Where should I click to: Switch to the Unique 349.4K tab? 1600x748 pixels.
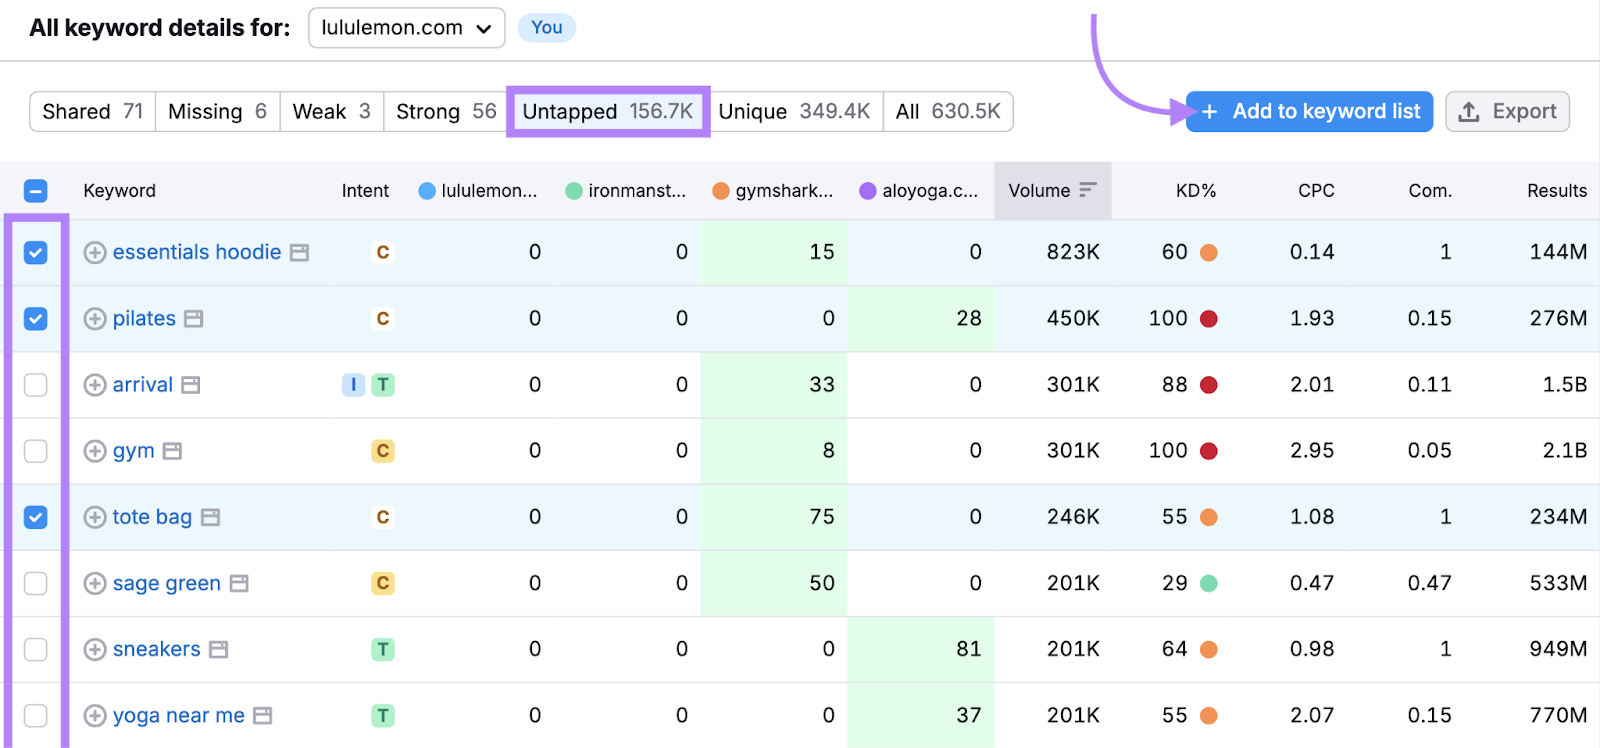pyautogui.click(x=794, y=111)
